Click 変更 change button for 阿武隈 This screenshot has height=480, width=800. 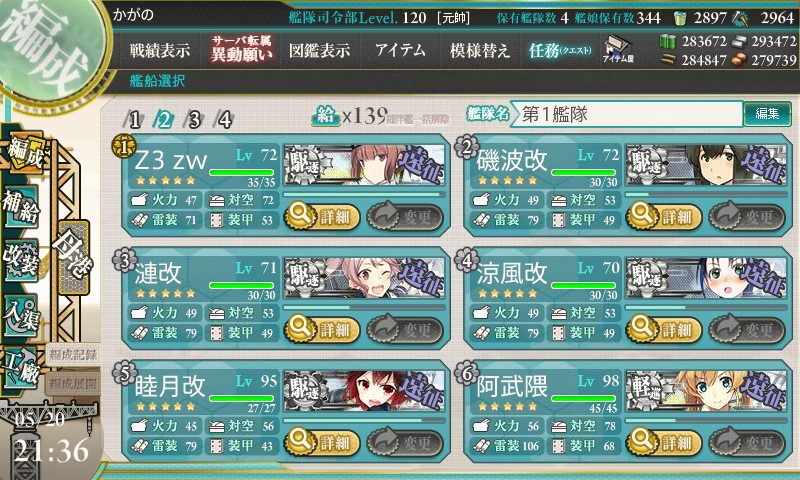(x=747, y=442)
